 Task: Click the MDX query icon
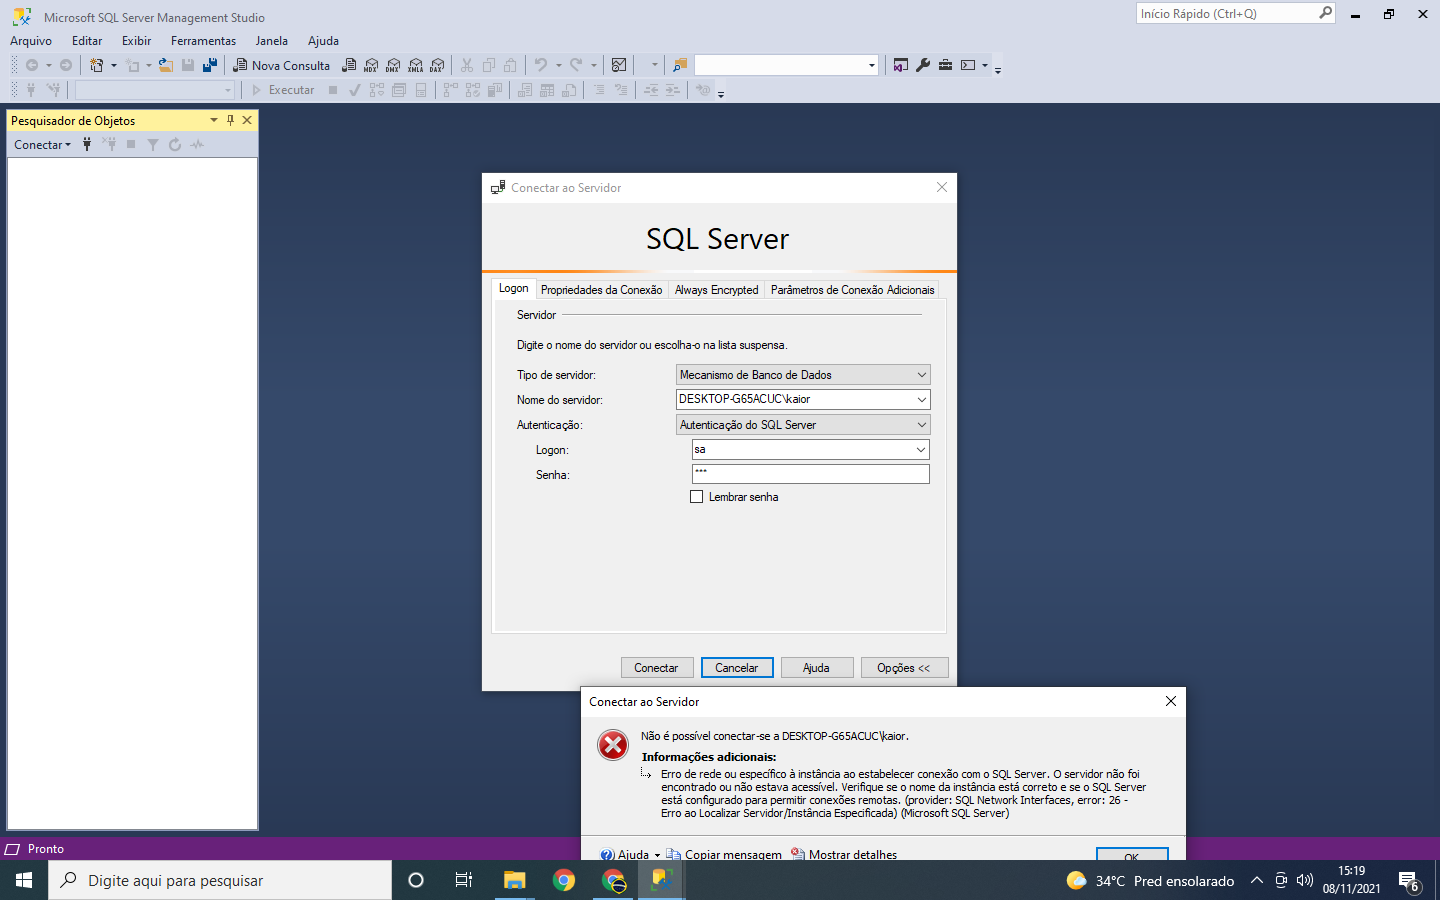tap(371, 65)
